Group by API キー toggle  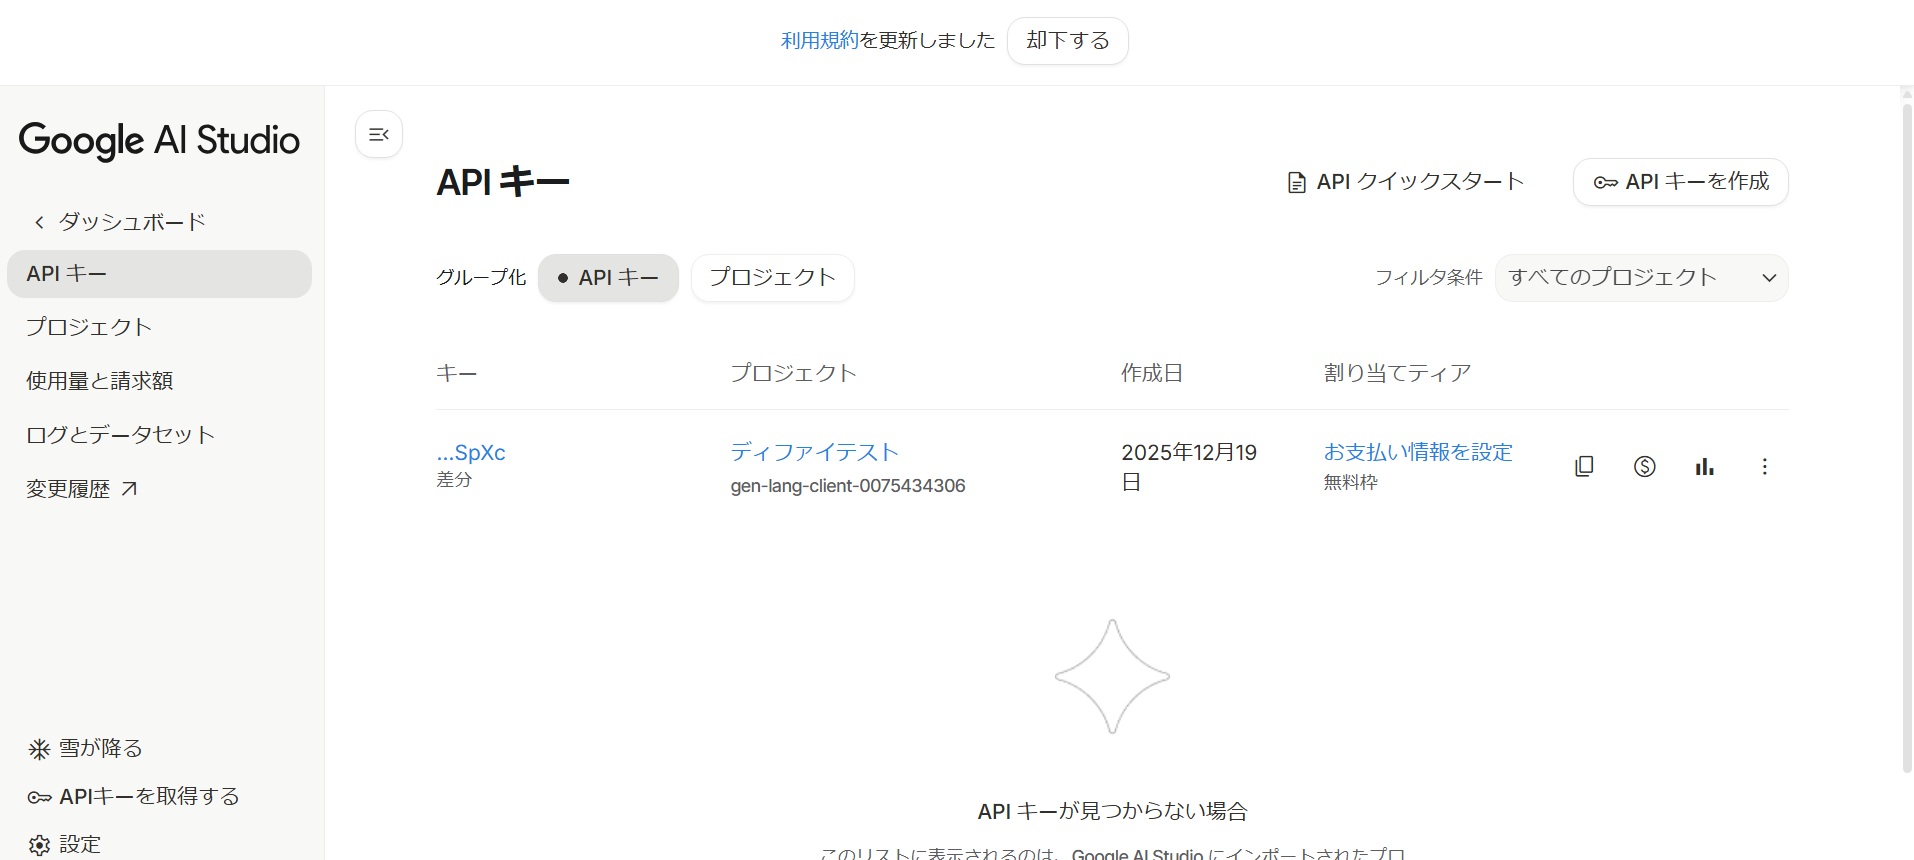608,278
